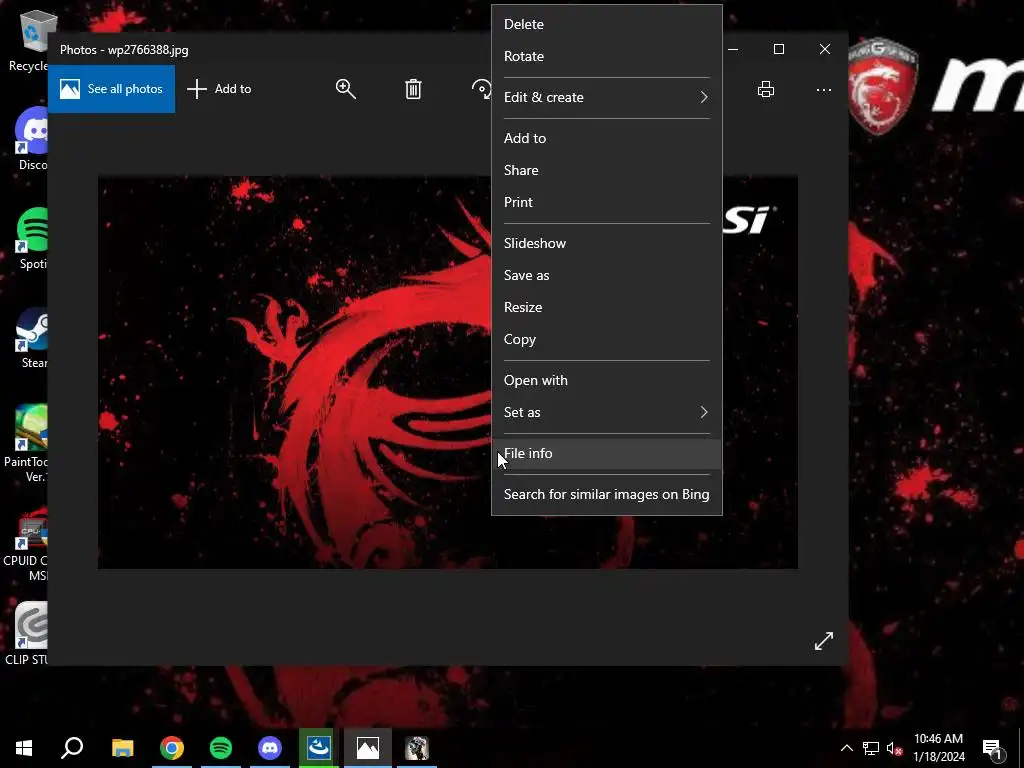Choose Share in the context menu
Viewport: 1024px width, 768px height.
tap(607, 170)
